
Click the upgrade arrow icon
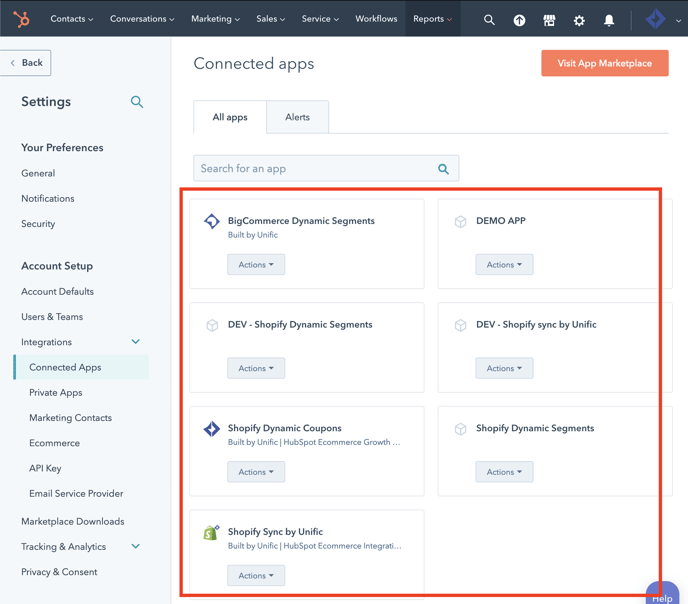tap(519, 20)
